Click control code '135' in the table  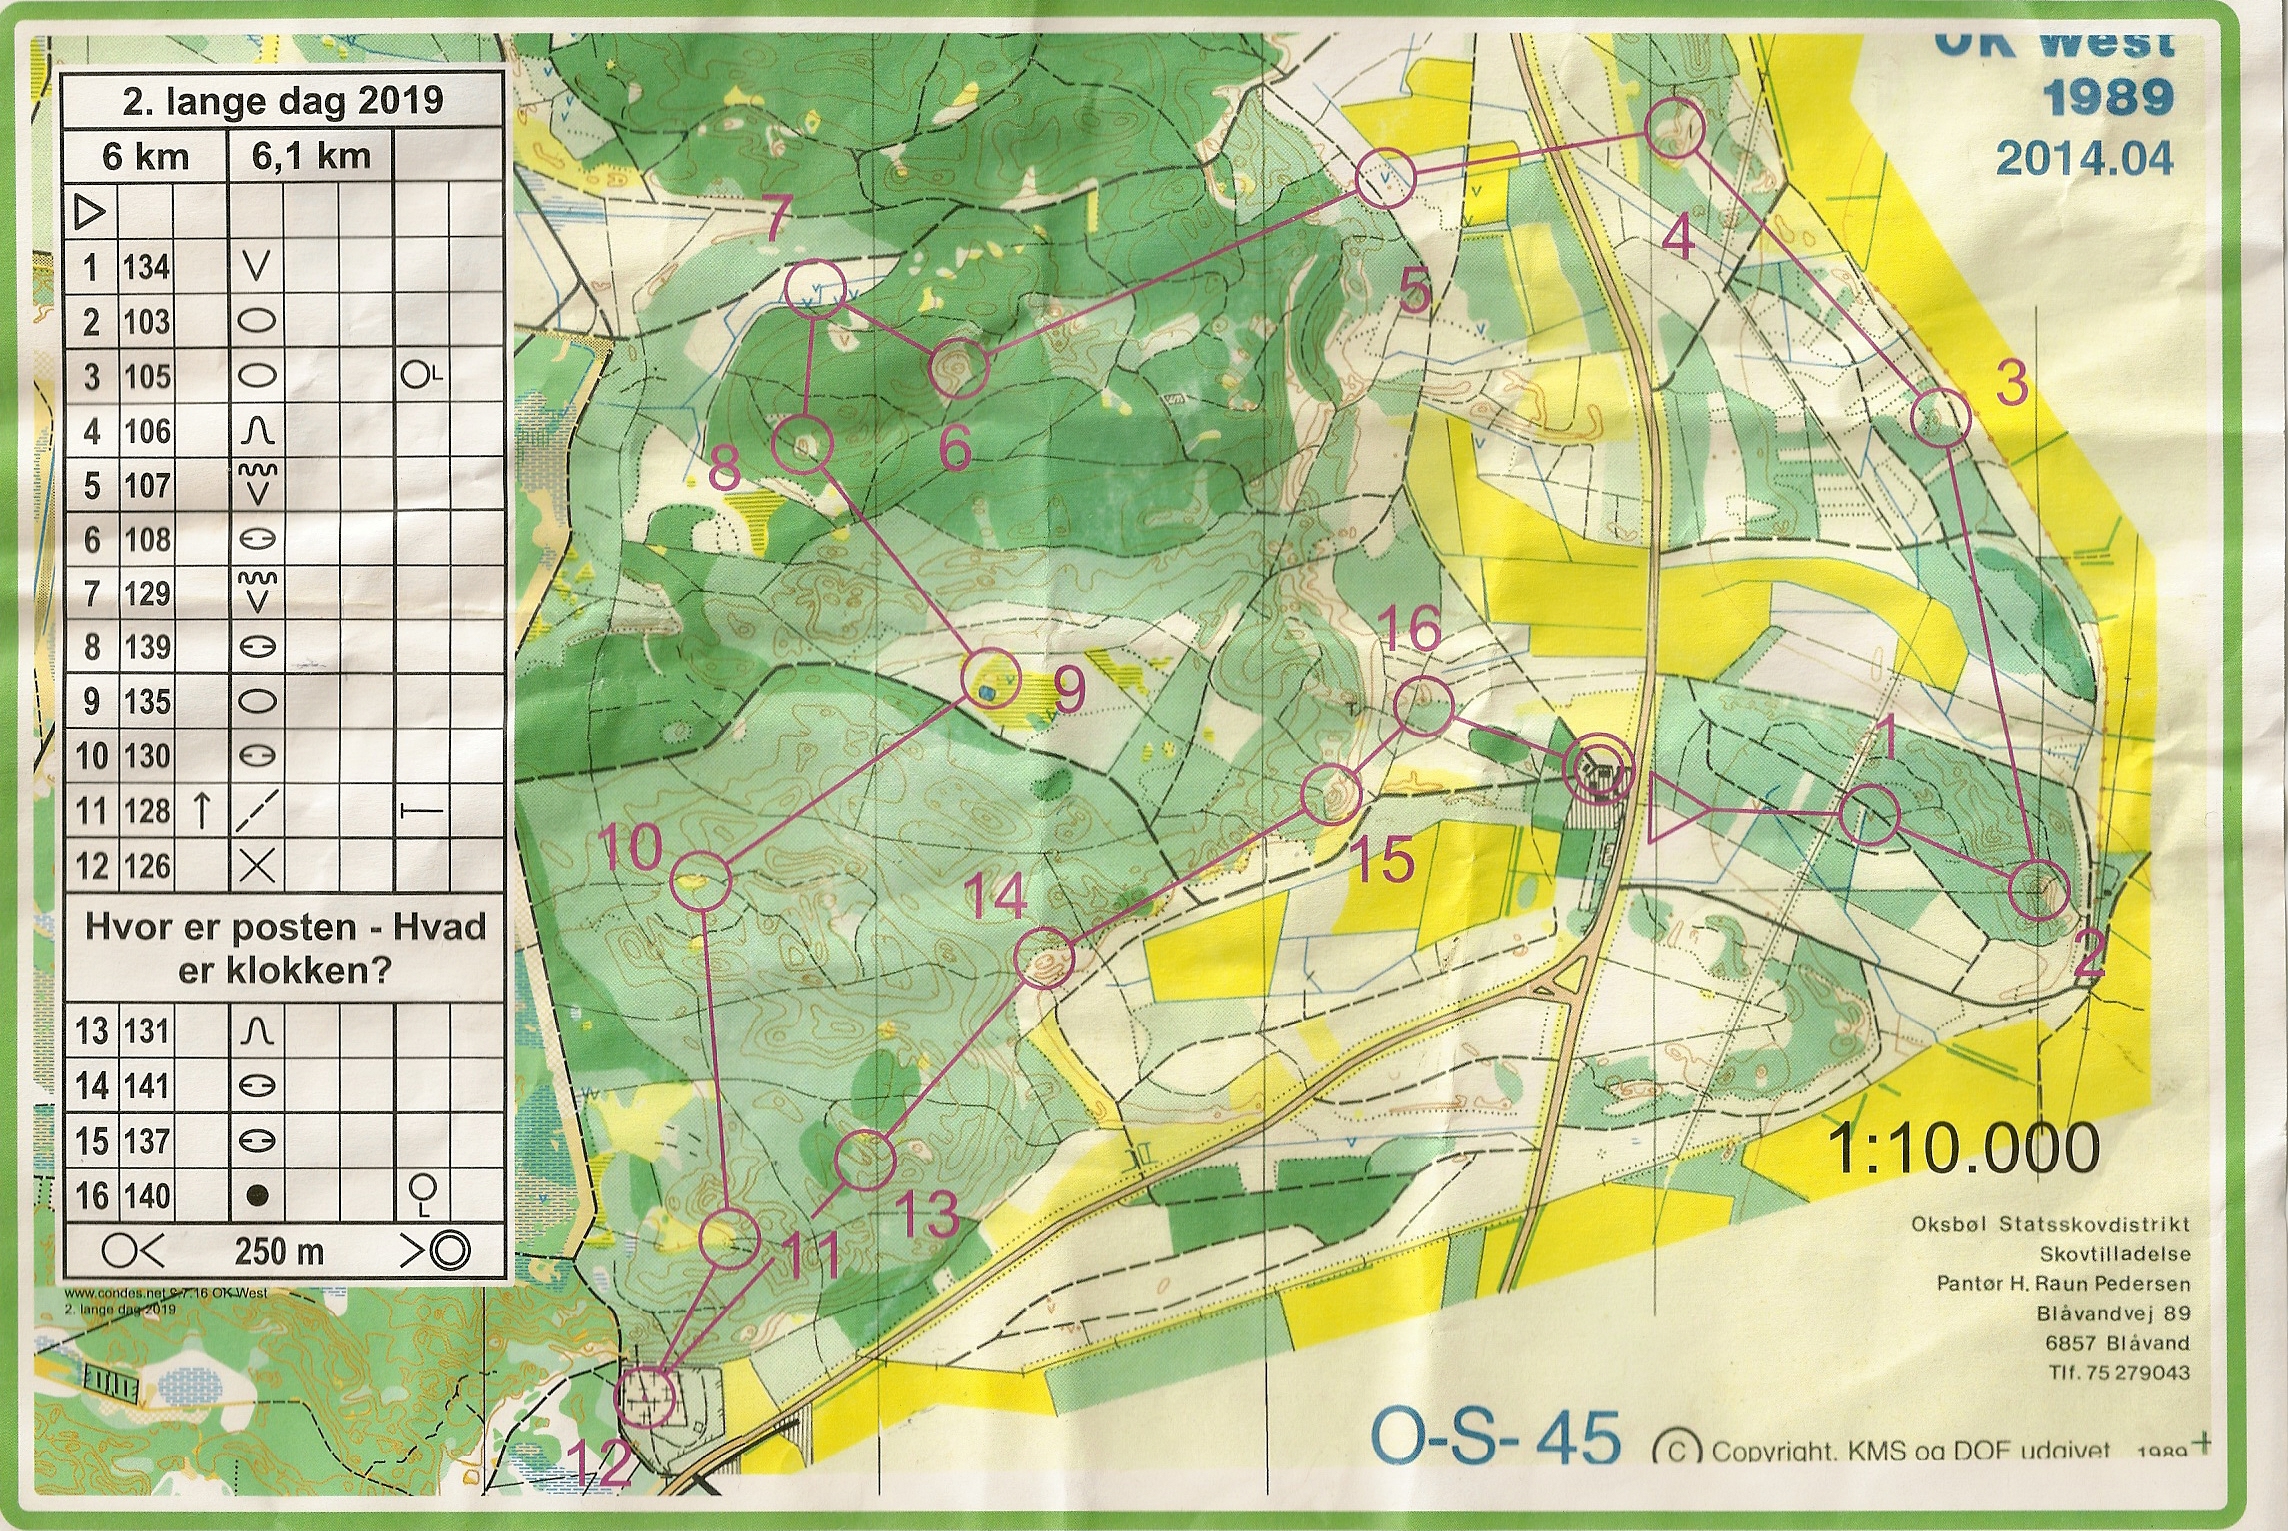(x=147, y=702)
